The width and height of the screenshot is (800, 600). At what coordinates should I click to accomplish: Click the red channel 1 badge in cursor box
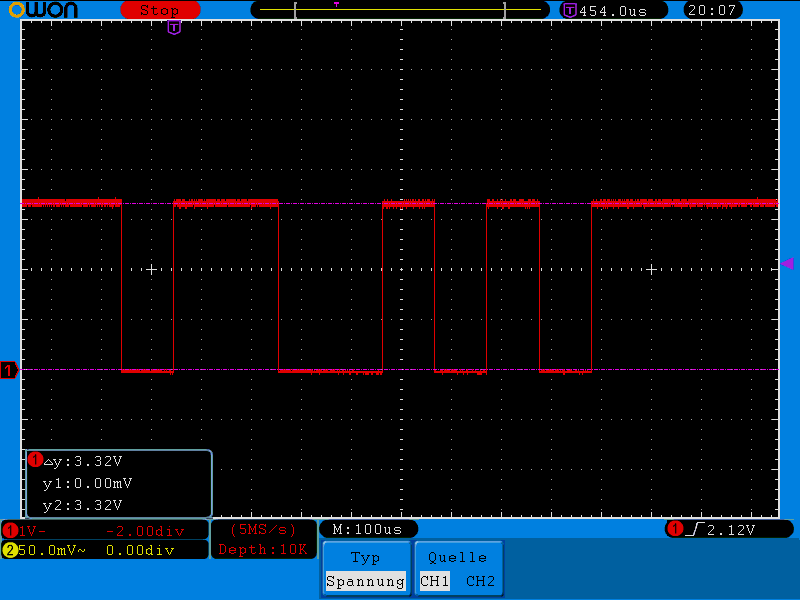pos(35,460)
